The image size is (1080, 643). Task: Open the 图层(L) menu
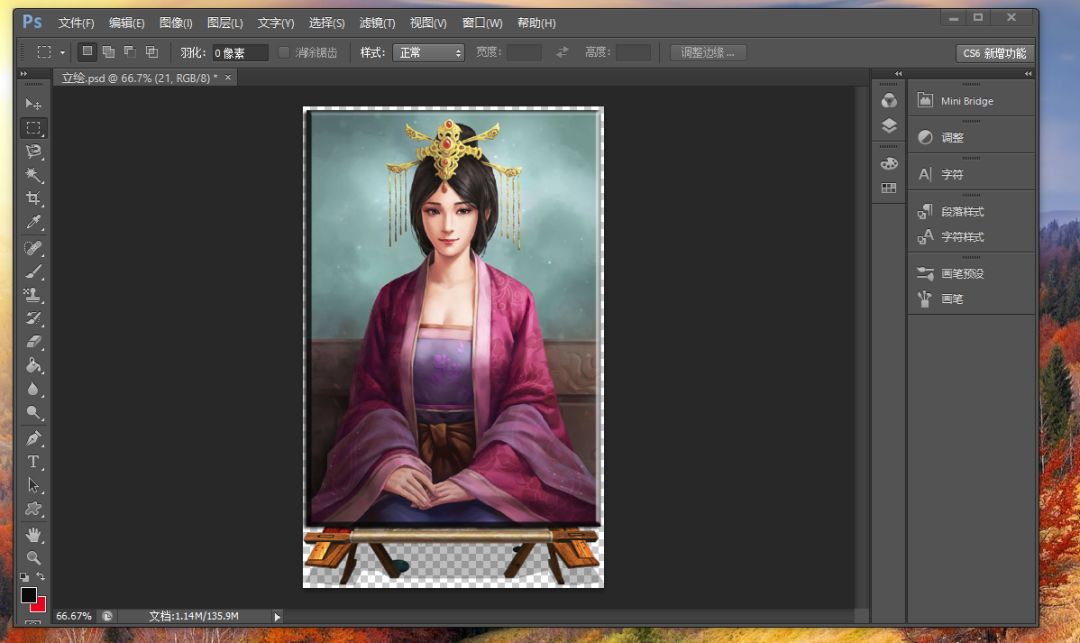coord(225,23)
